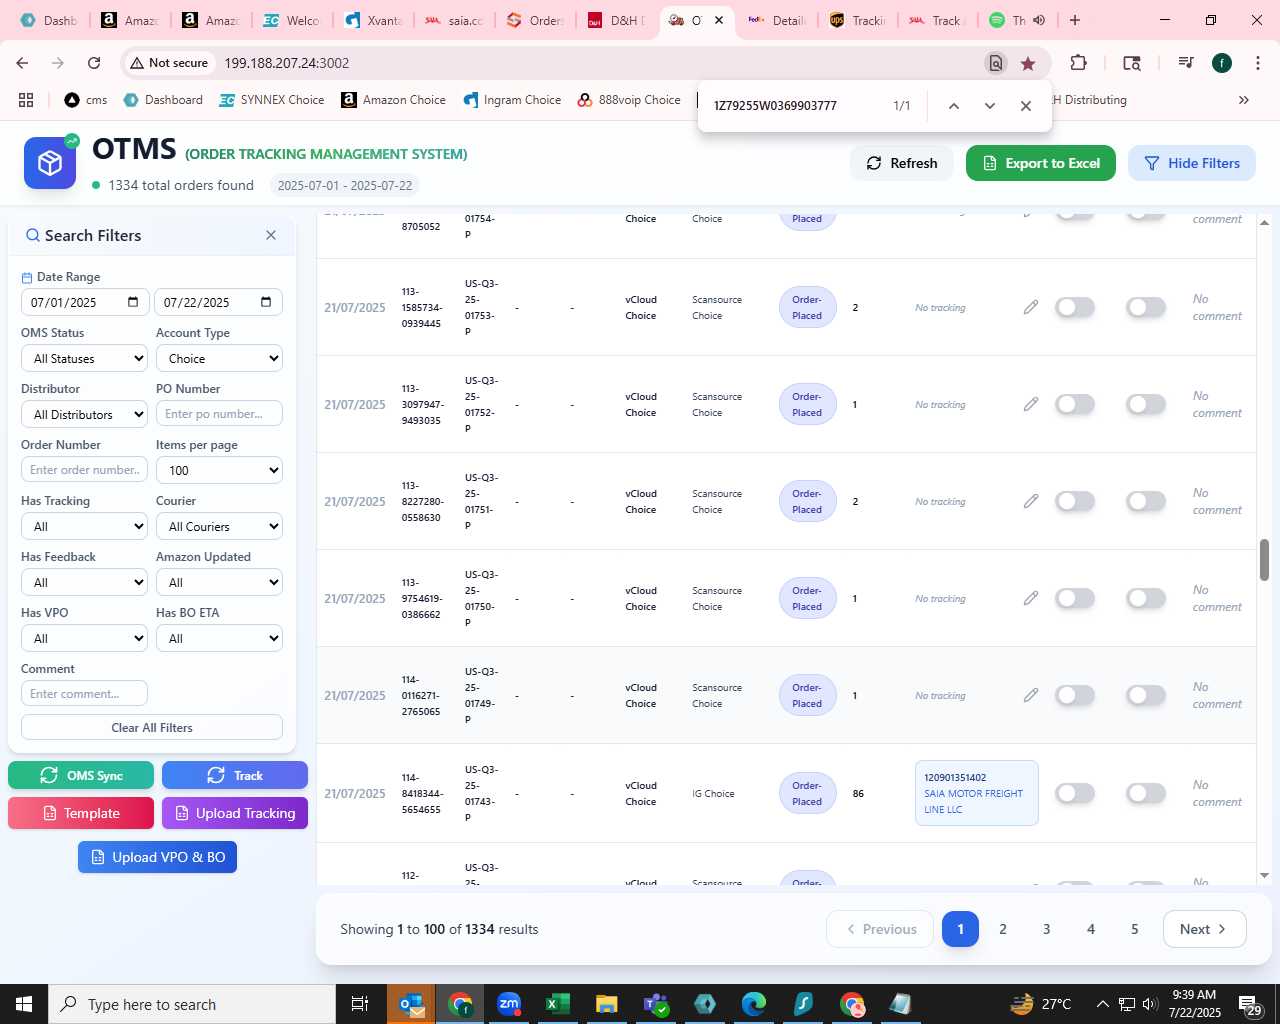Image resolution: width=1280 pixels, height=1024 pixels.
Task: Click the Refresh button
Action: coord(902,163)
